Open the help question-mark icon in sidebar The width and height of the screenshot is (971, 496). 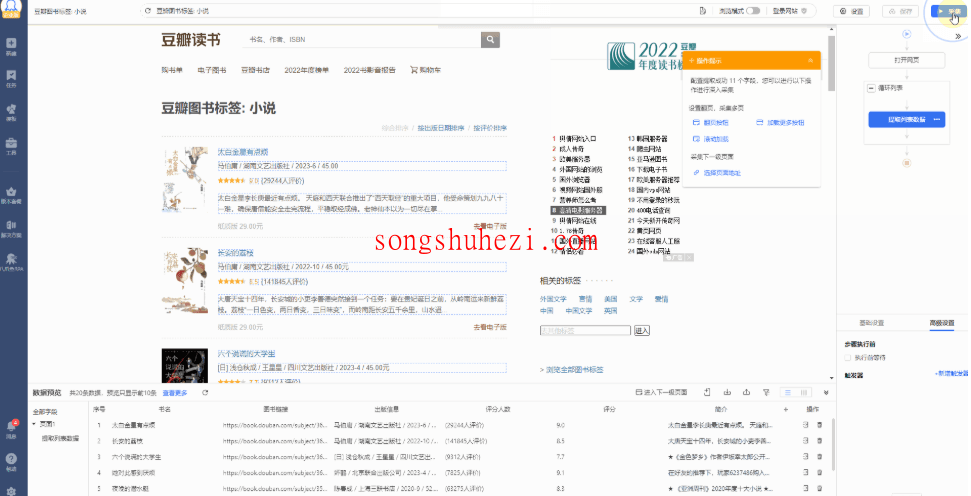11,459
